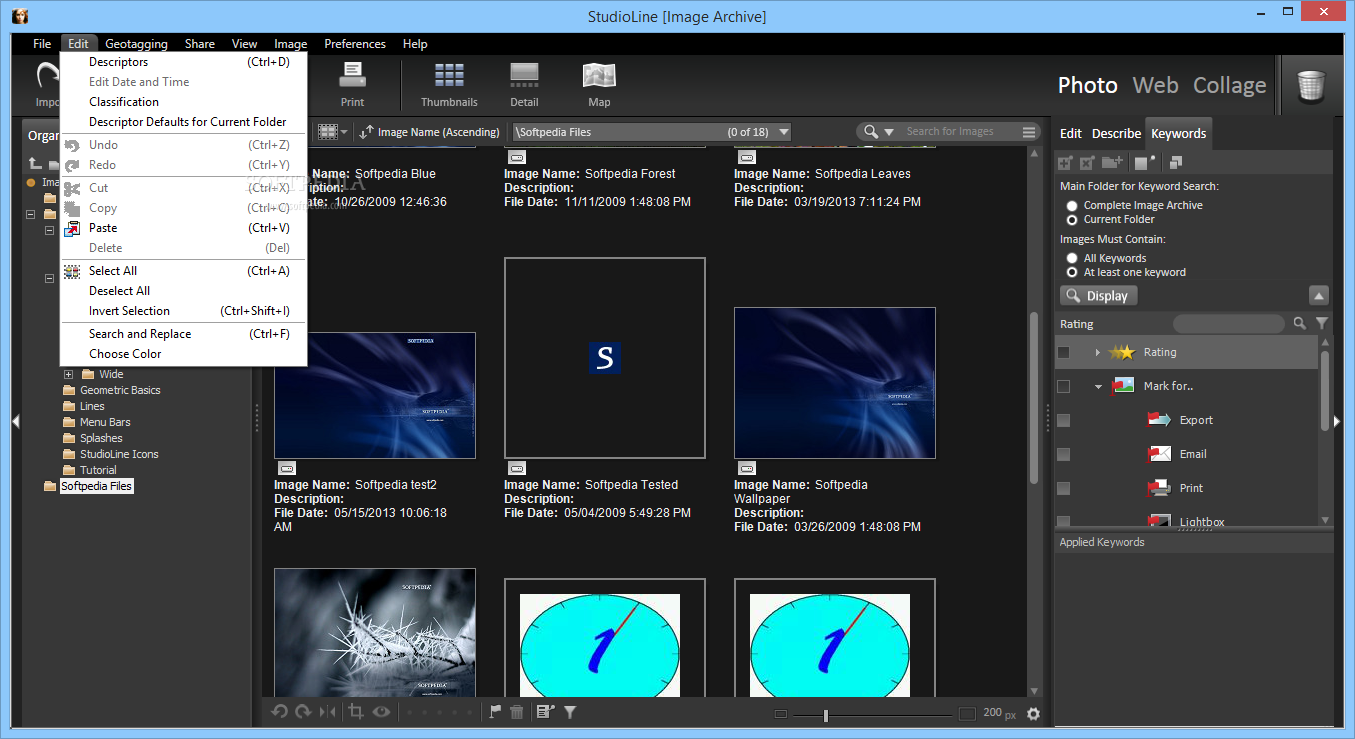Click the flag marking icon in bottom toolbar
1355x739 pixels.
pos(495,712)
